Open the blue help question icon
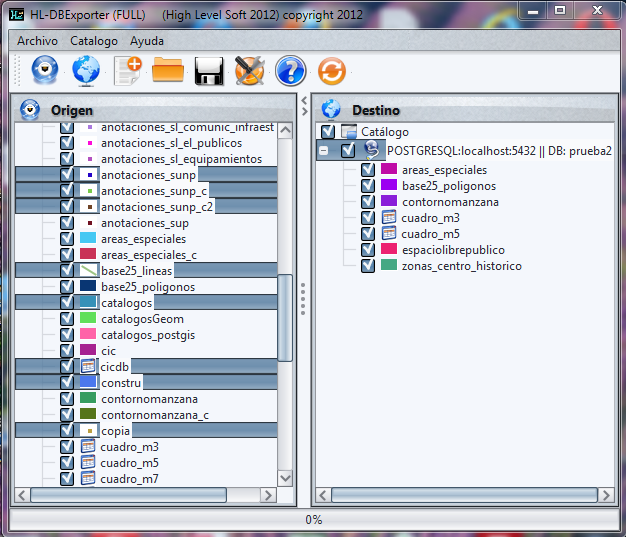 290,71
